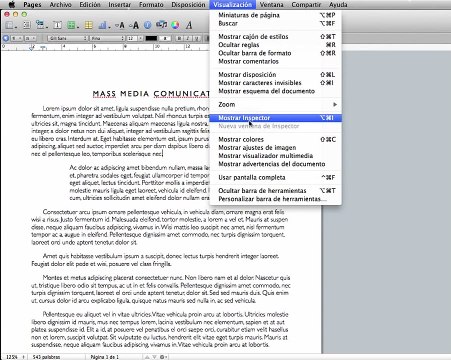Click the 543 palabras word count

click(46, 357)
